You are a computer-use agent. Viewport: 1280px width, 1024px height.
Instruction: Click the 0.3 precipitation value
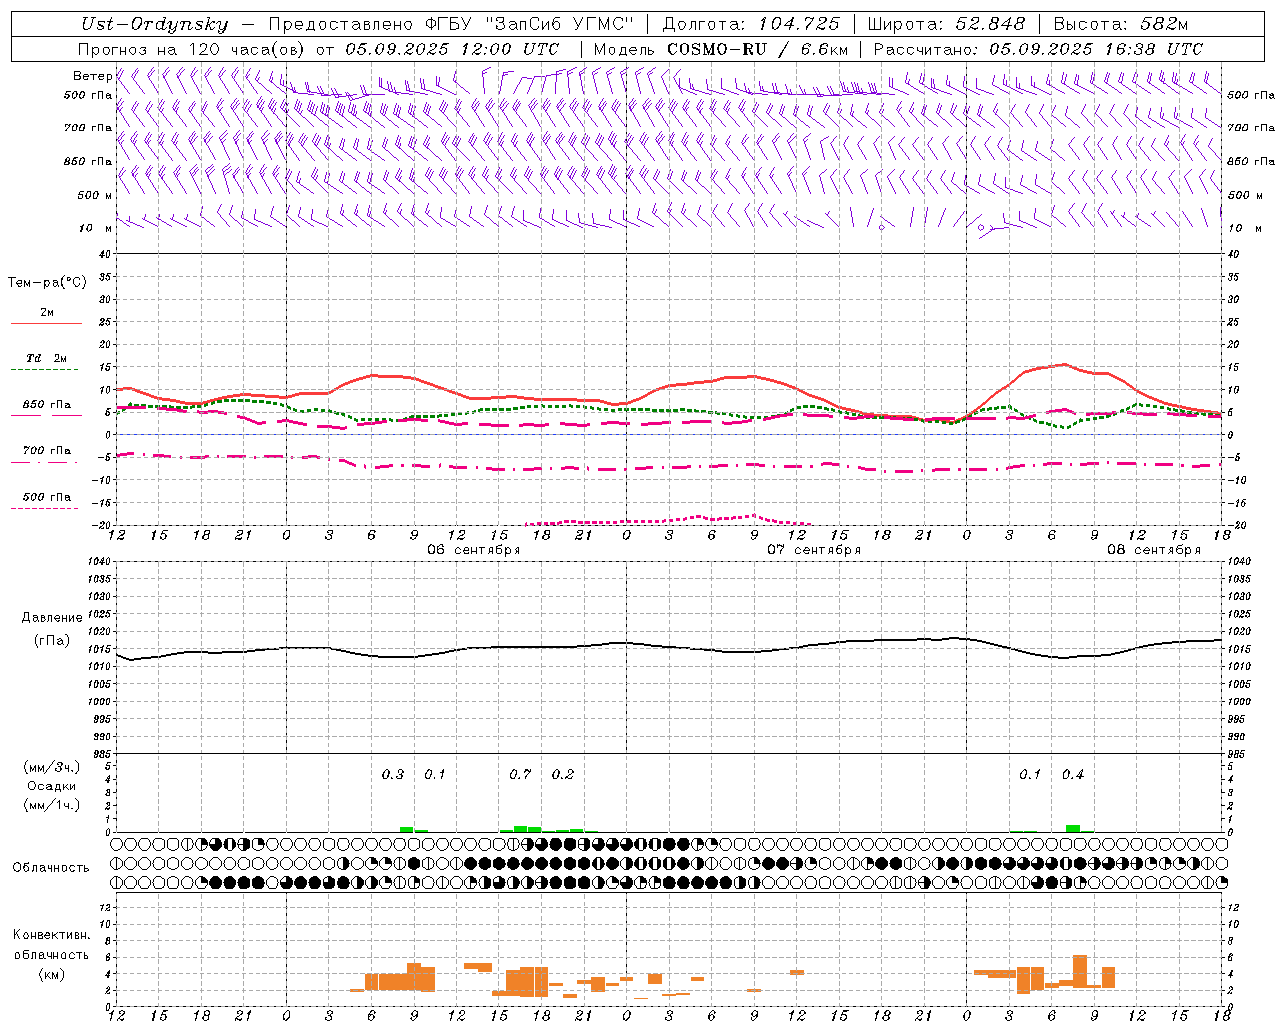(x=393, y=775)
